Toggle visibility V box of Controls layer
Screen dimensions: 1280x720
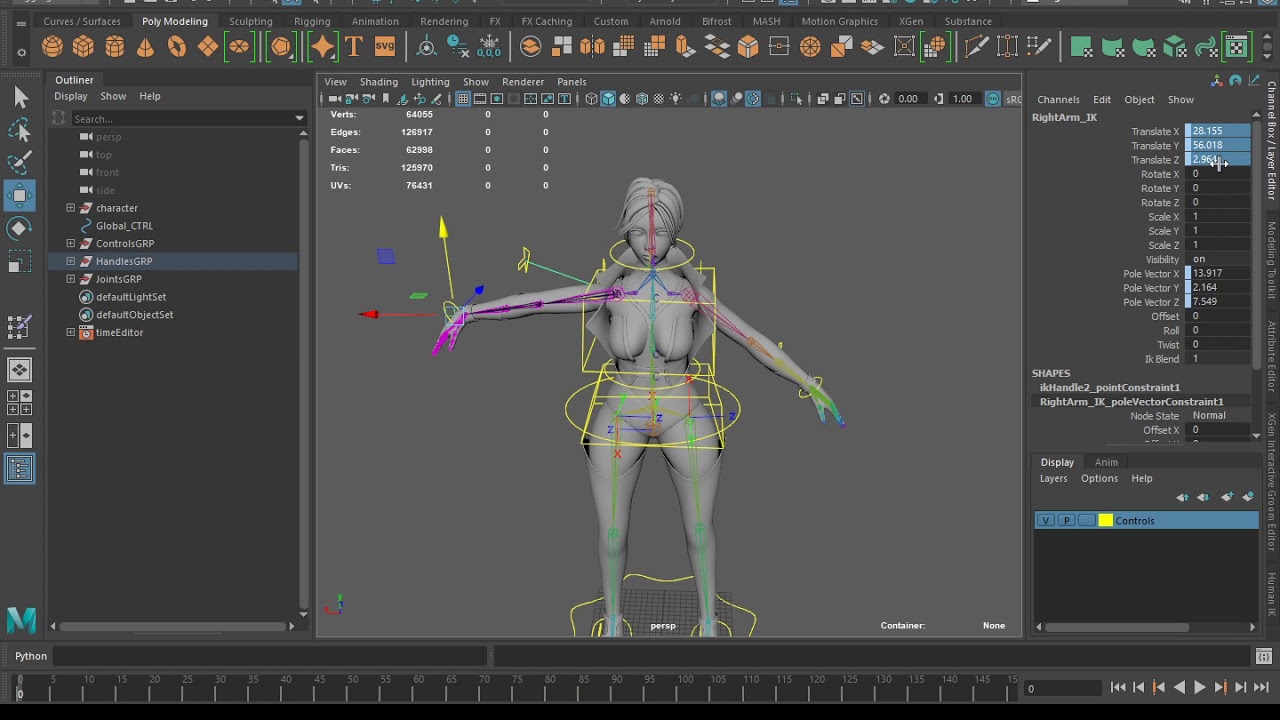[1045, 521]
